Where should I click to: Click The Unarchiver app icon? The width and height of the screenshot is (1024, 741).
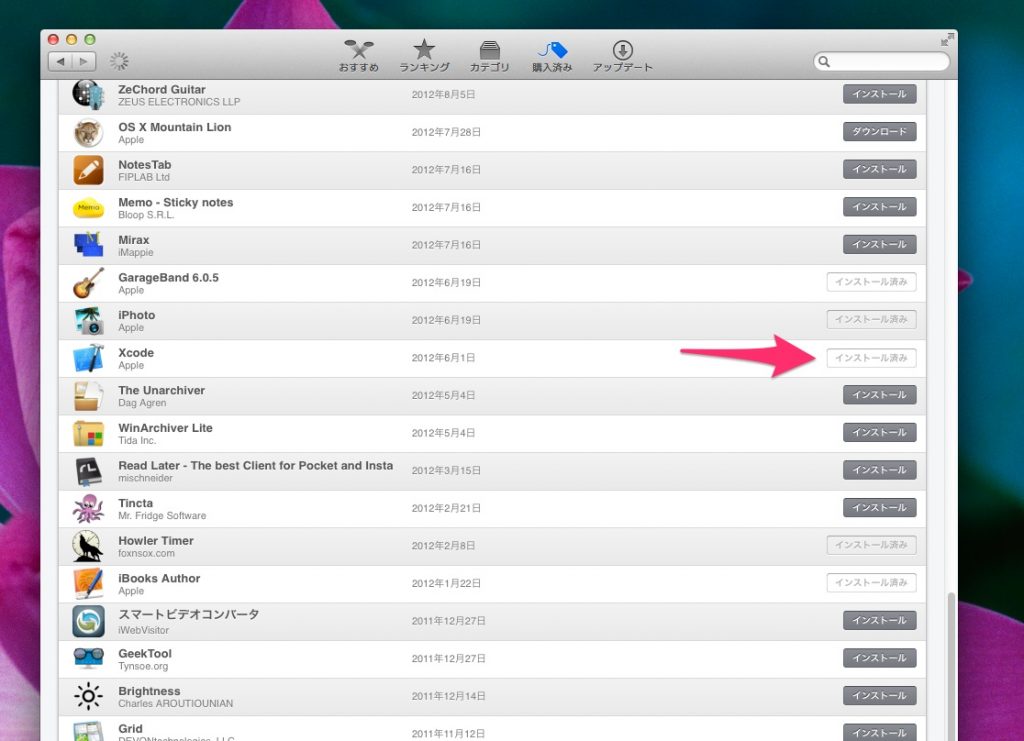[88, 396]
